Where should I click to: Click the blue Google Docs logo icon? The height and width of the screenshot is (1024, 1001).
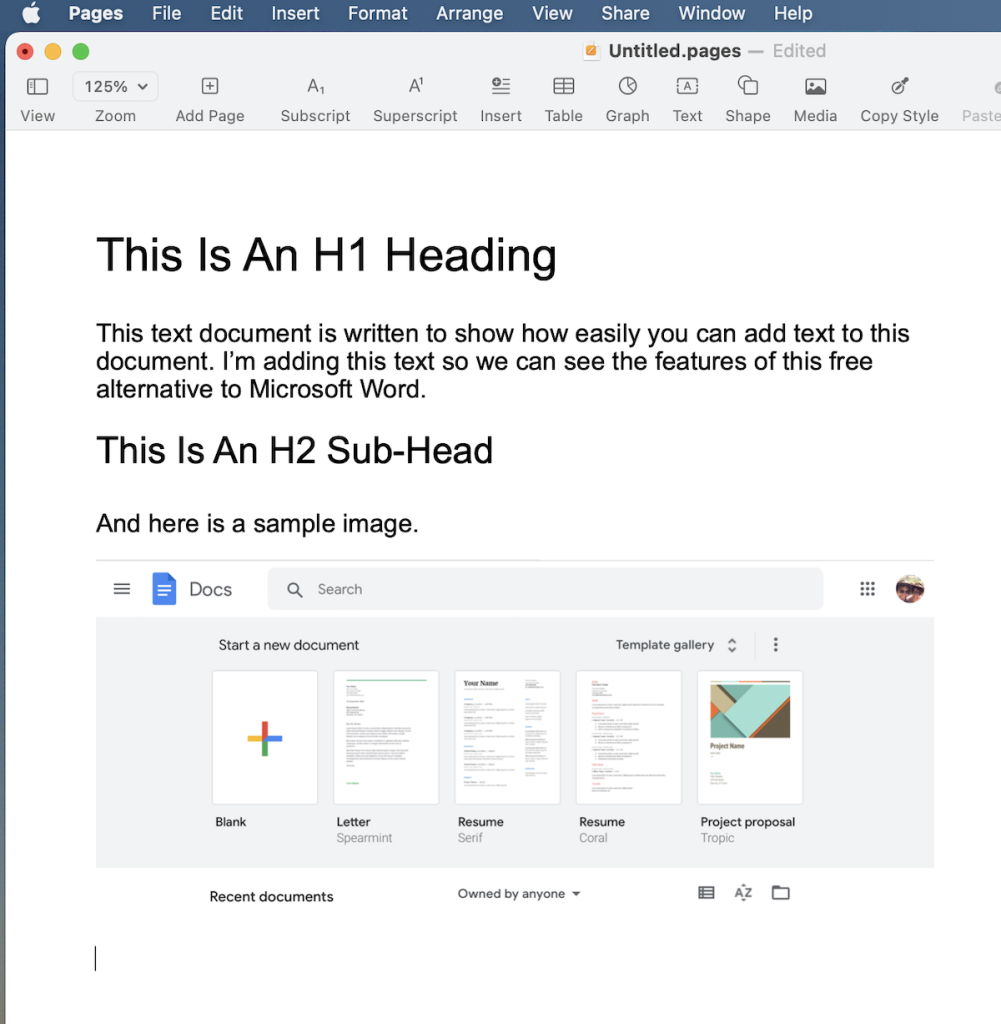click(164, 588)
